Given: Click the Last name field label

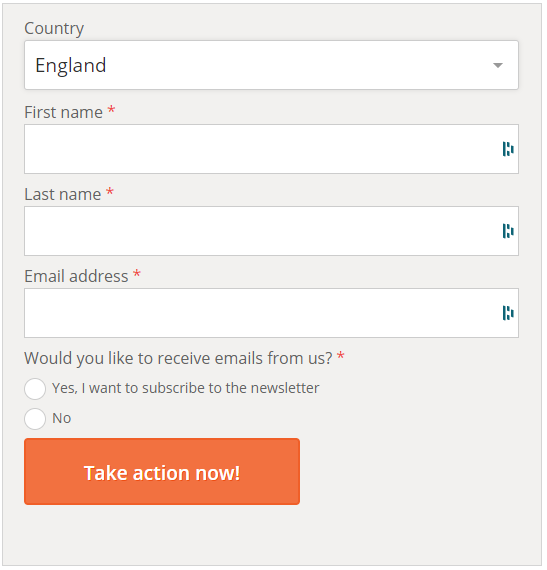Looking at the screenshot, I should 63,194.
